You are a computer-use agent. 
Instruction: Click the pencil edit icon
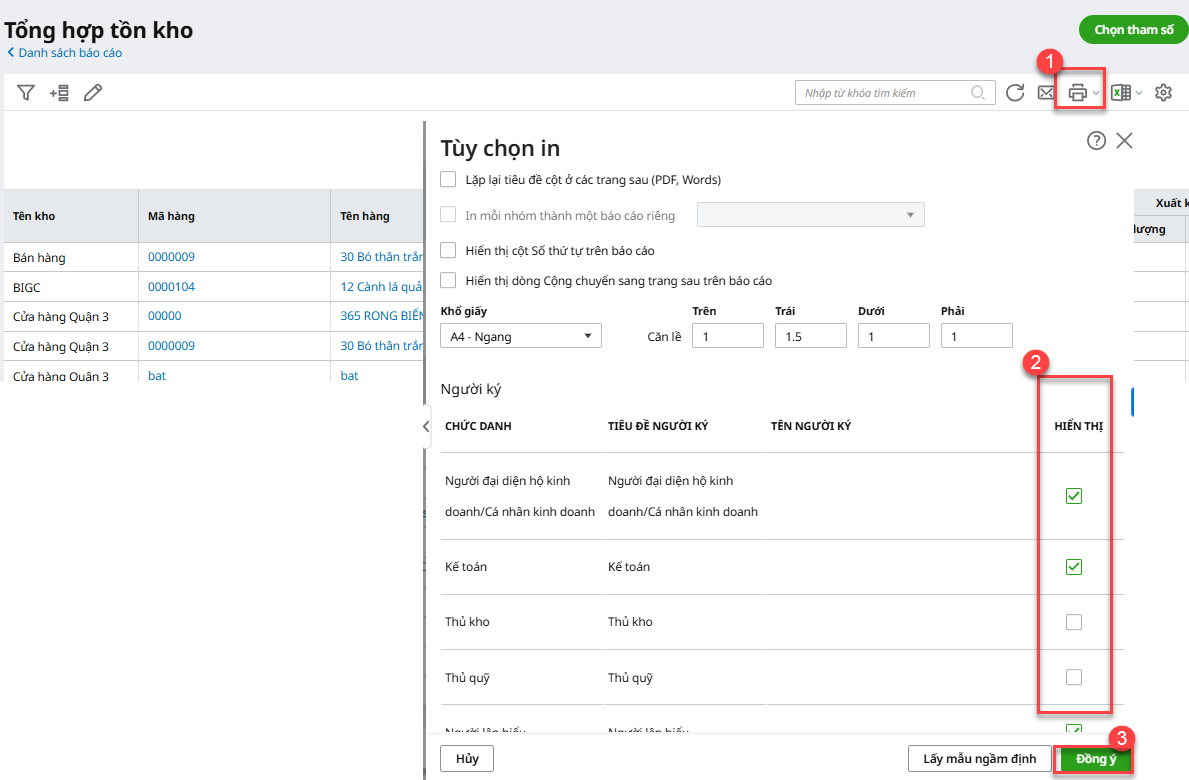93,93
